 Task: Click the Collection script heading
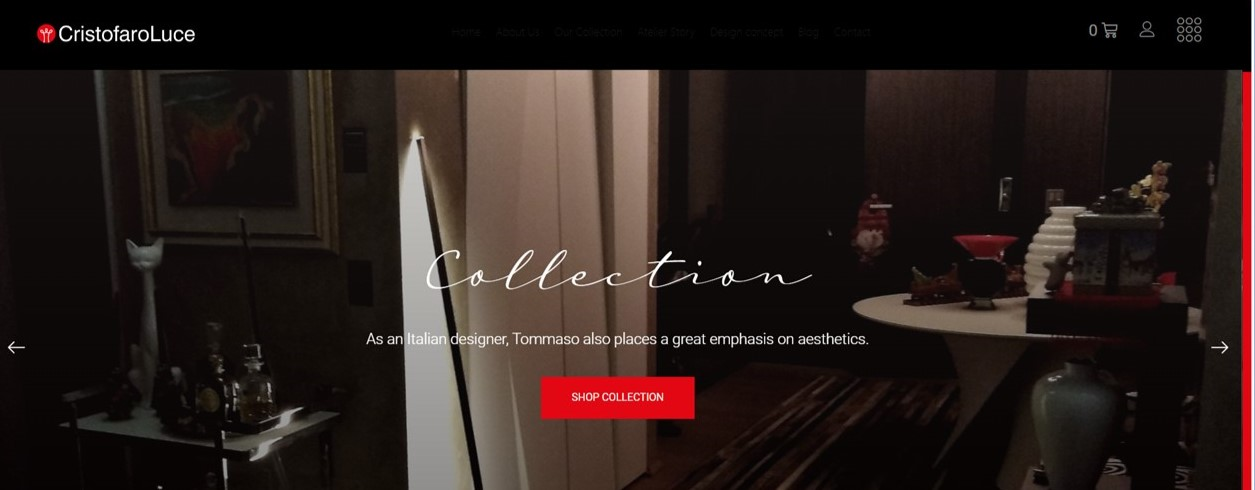click(618, 272)
